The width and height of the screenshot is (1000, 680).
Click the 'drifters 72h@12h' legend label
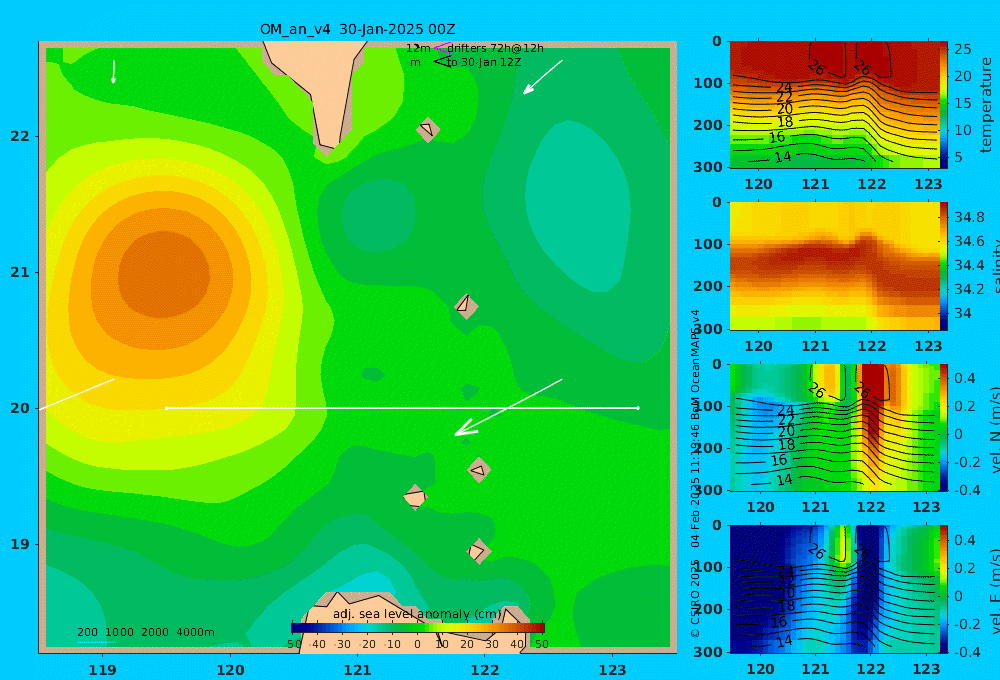[496, 48]
